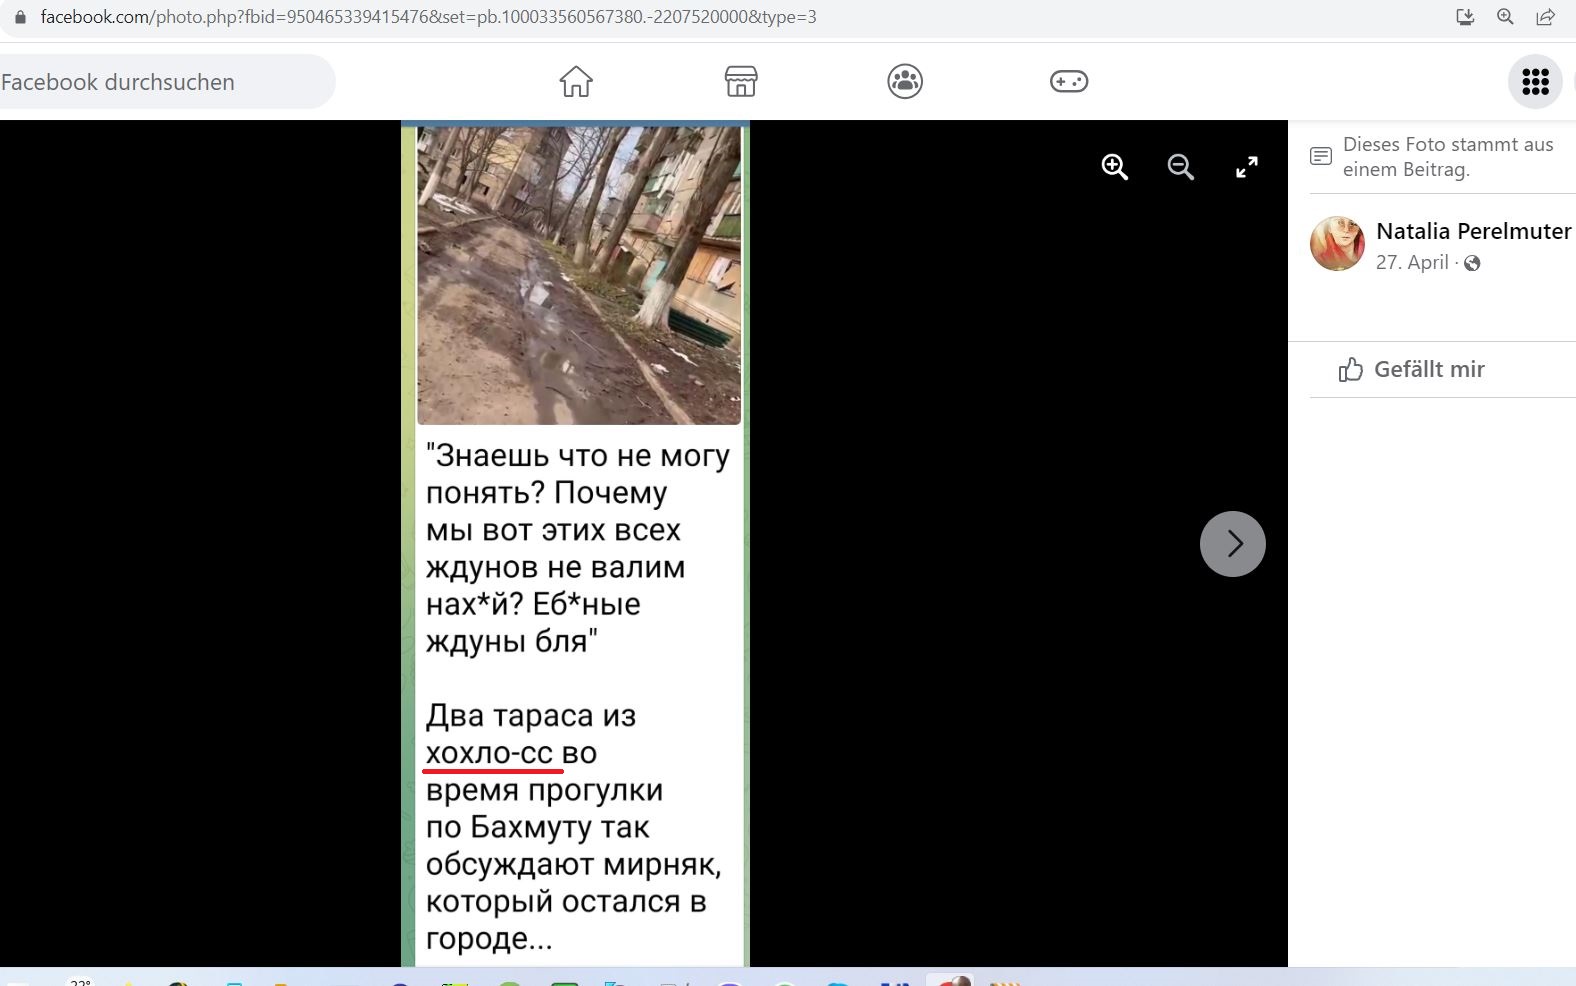1576x986 pixels.
Task: Click the post note icon beside Dieses Foto
Action: click(x=1321, y=156)
